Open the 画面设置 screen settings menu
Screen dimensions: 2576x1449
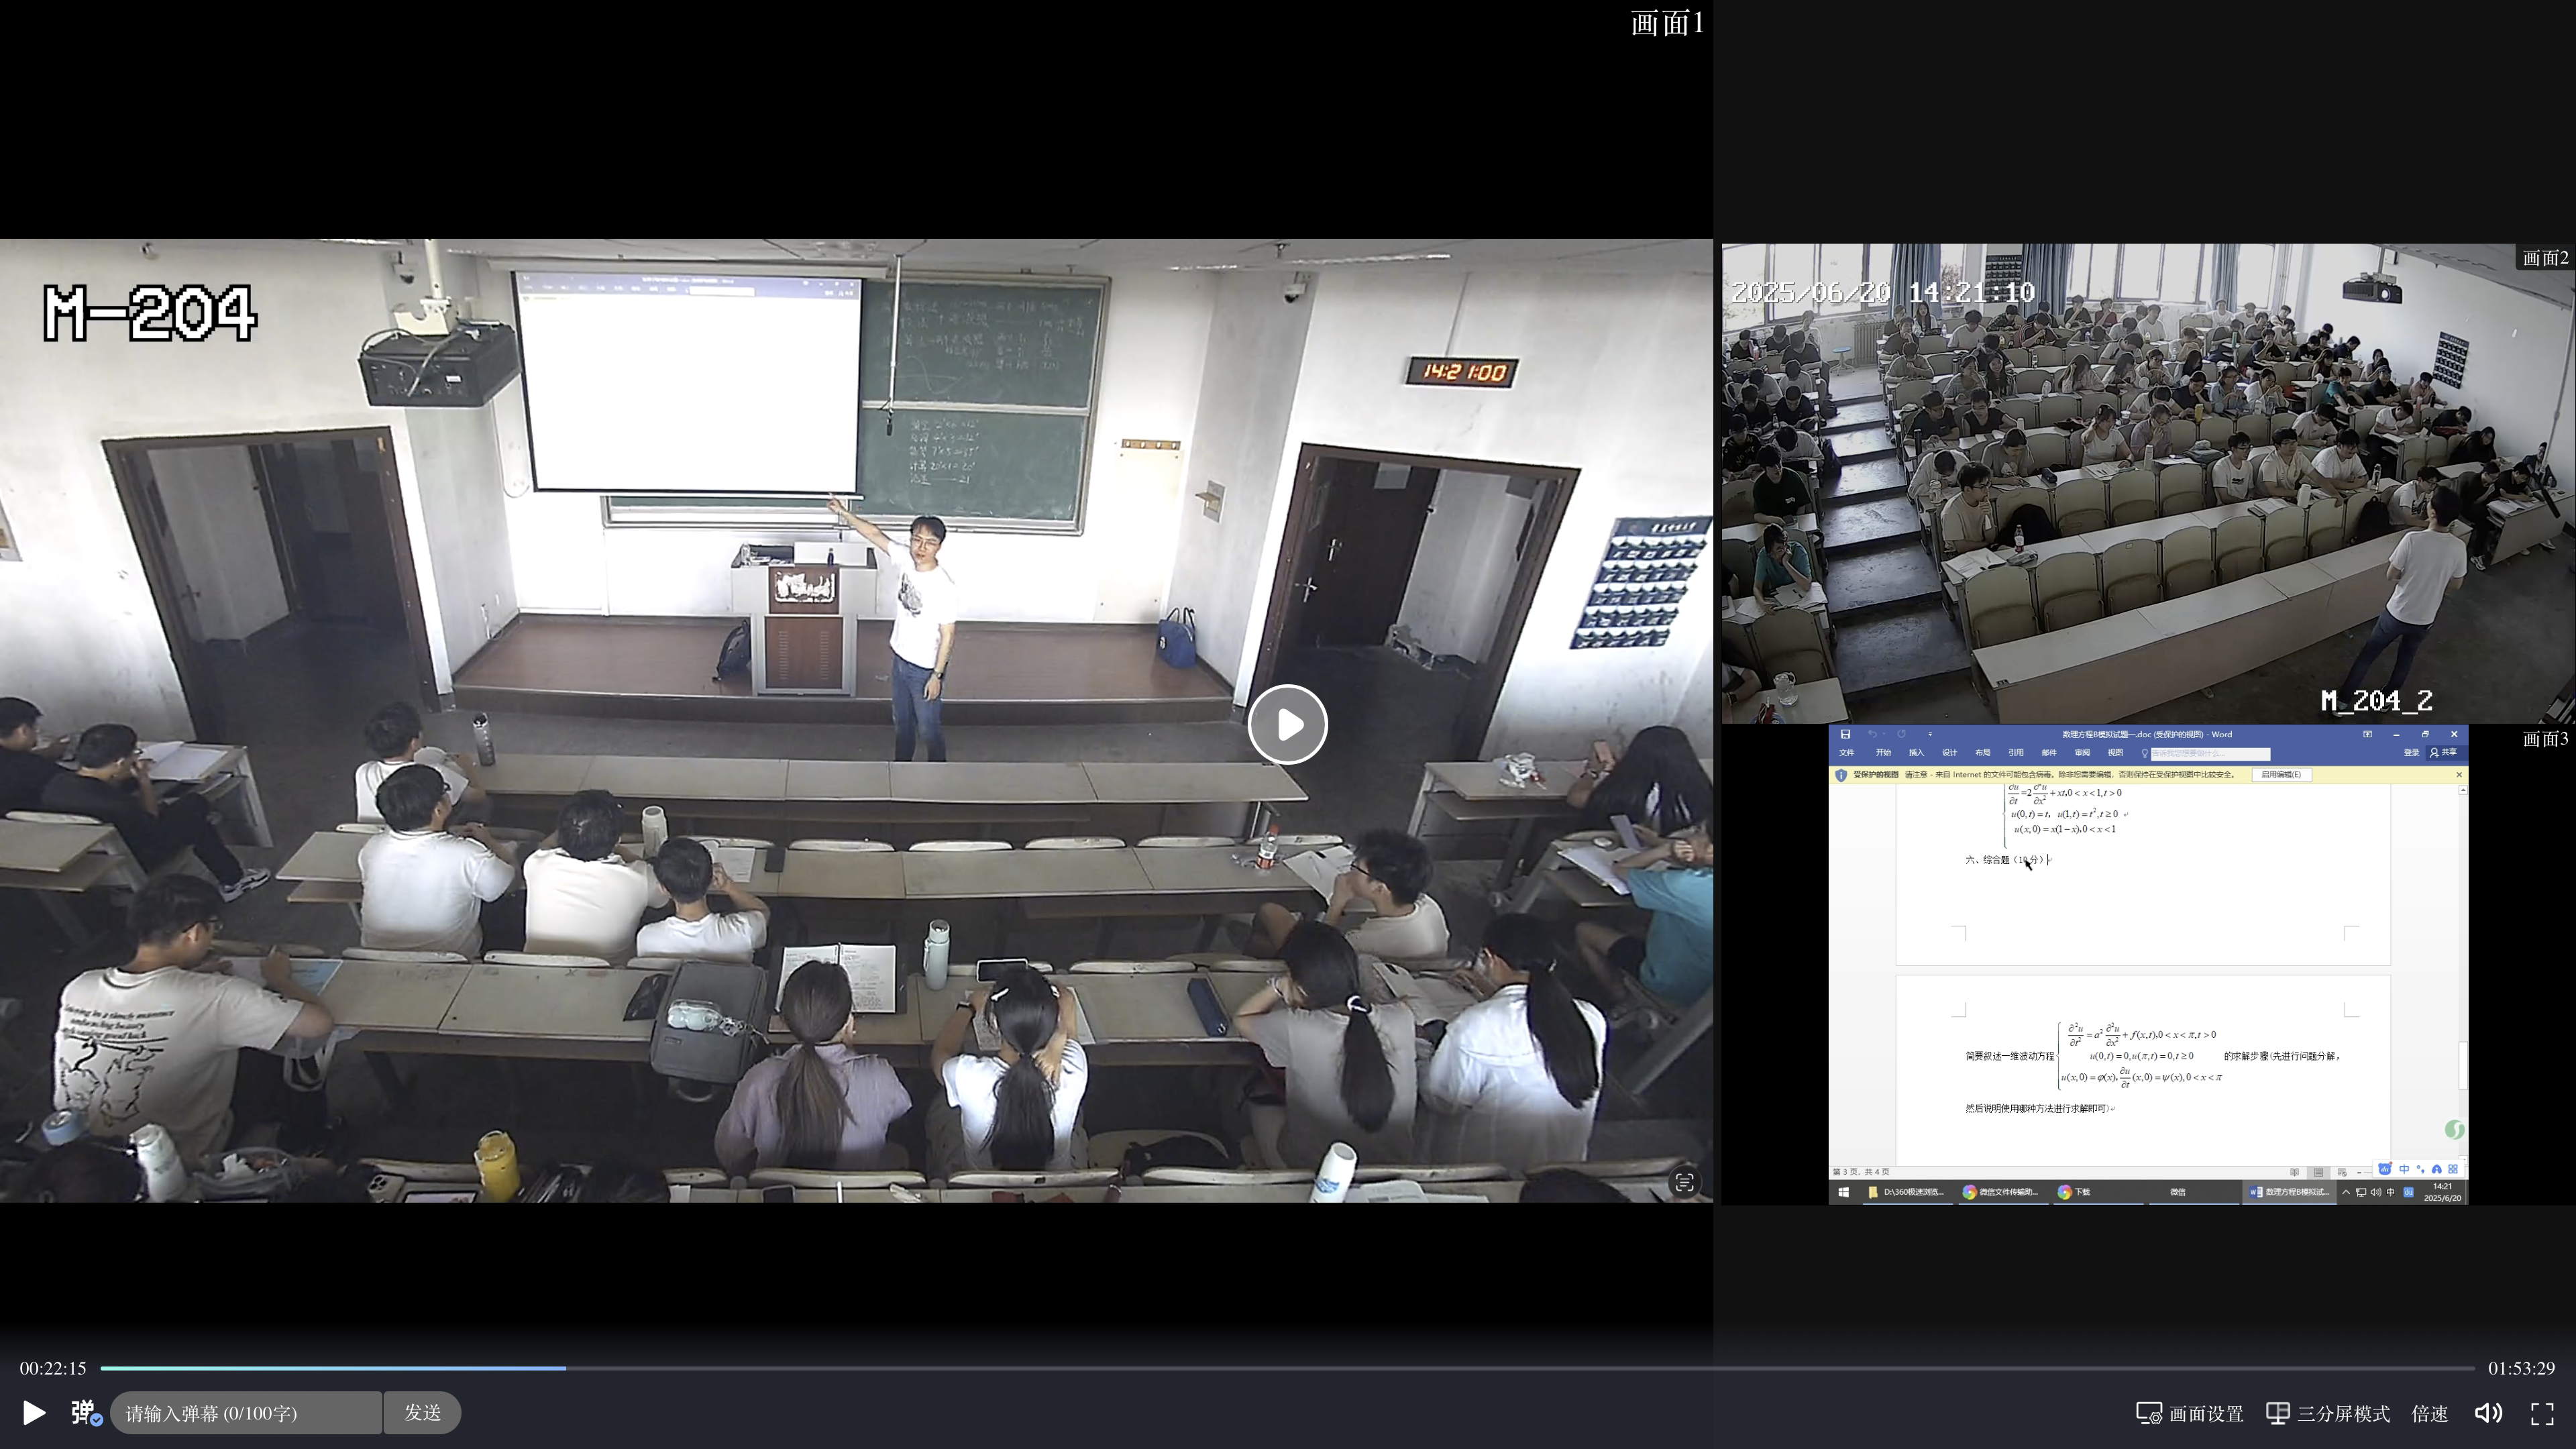click(x=2190, y=1413)
